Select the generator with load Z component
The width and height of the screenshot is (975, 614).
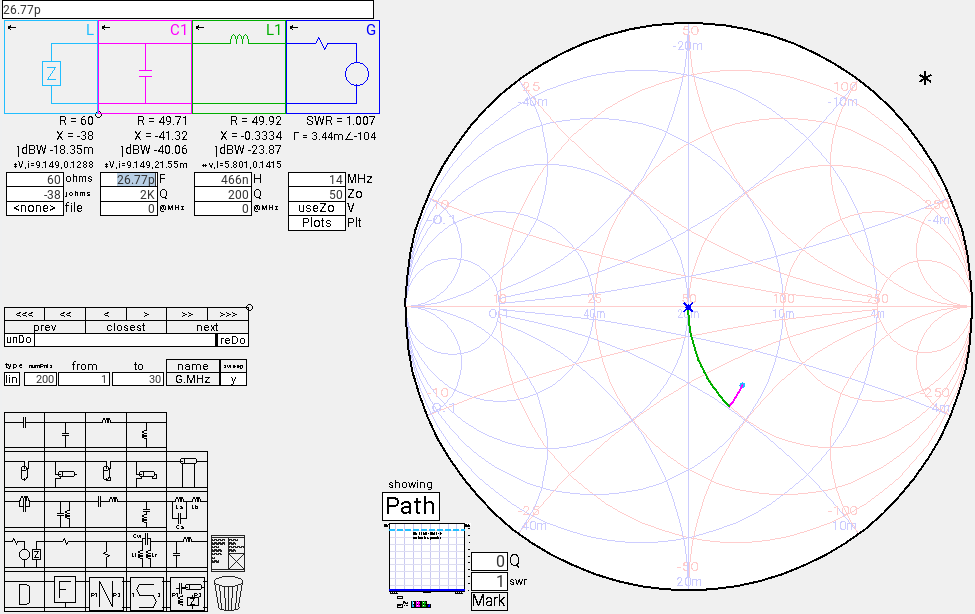tap(24, 550)
